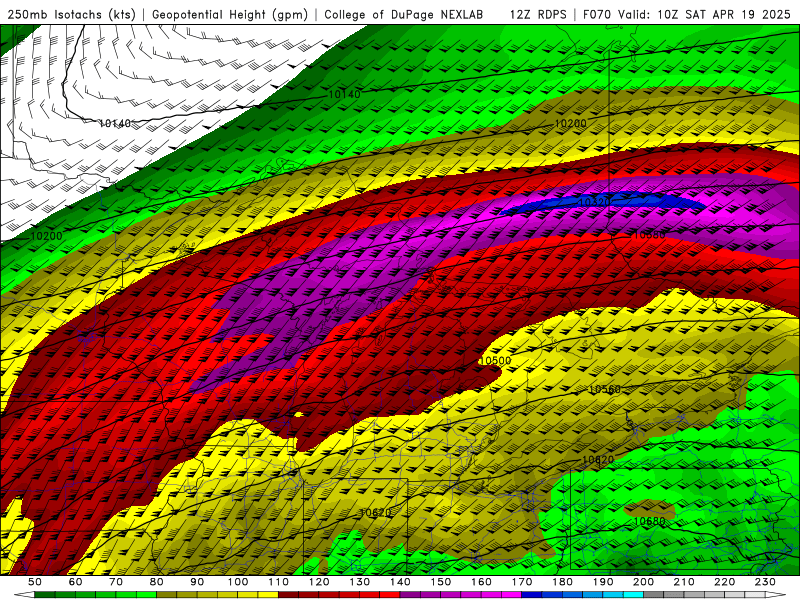Image resolution: width=800 pixels, height=600 pixels.
Task: Click the 140 knot colorbar label
Action: [x=400, y=582]
